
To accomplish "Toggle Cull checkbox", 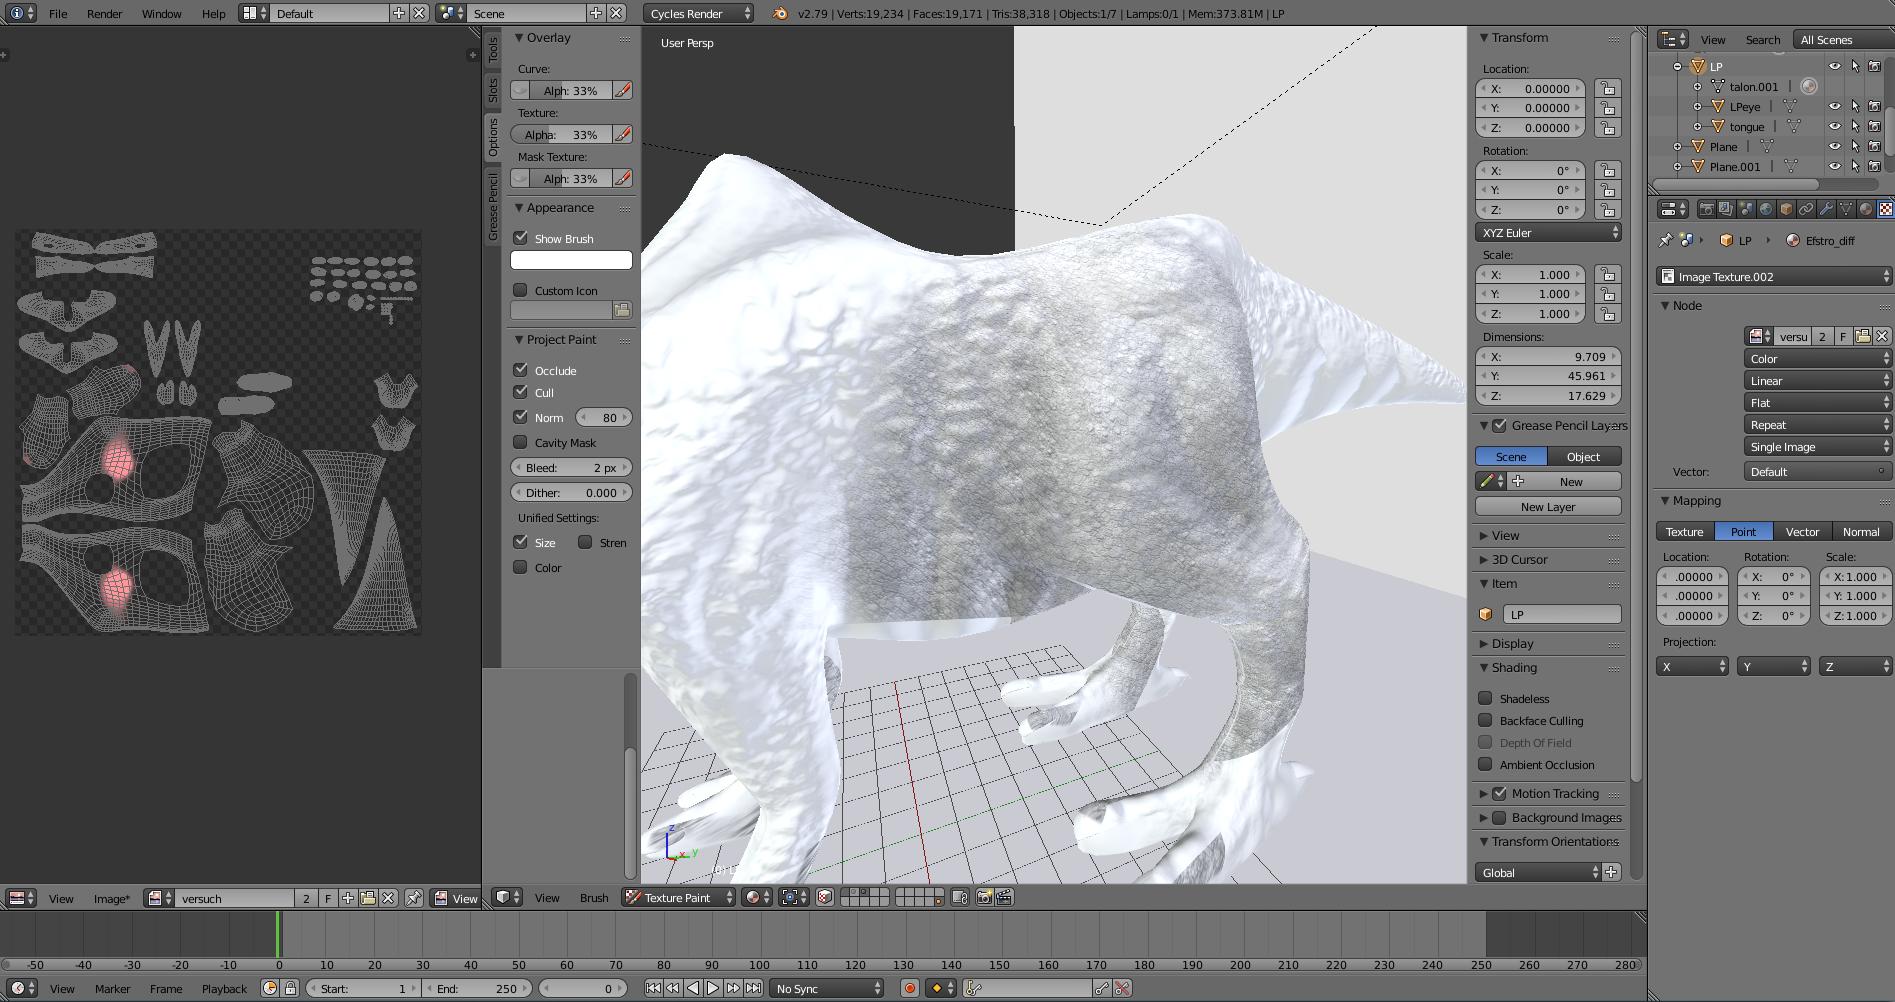I will [x=520, y=392].
